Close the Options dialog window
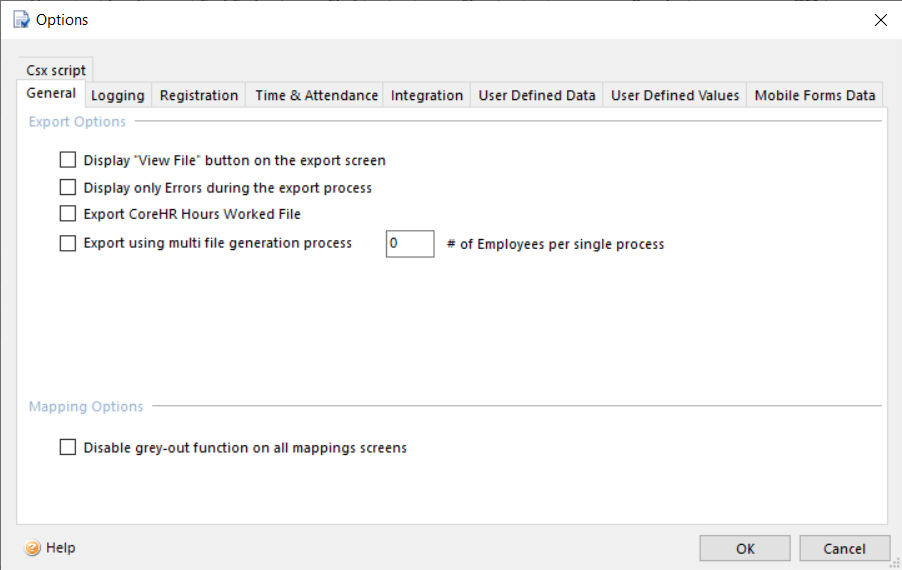Viewport: 902px width, 570px height. [881, 20]
